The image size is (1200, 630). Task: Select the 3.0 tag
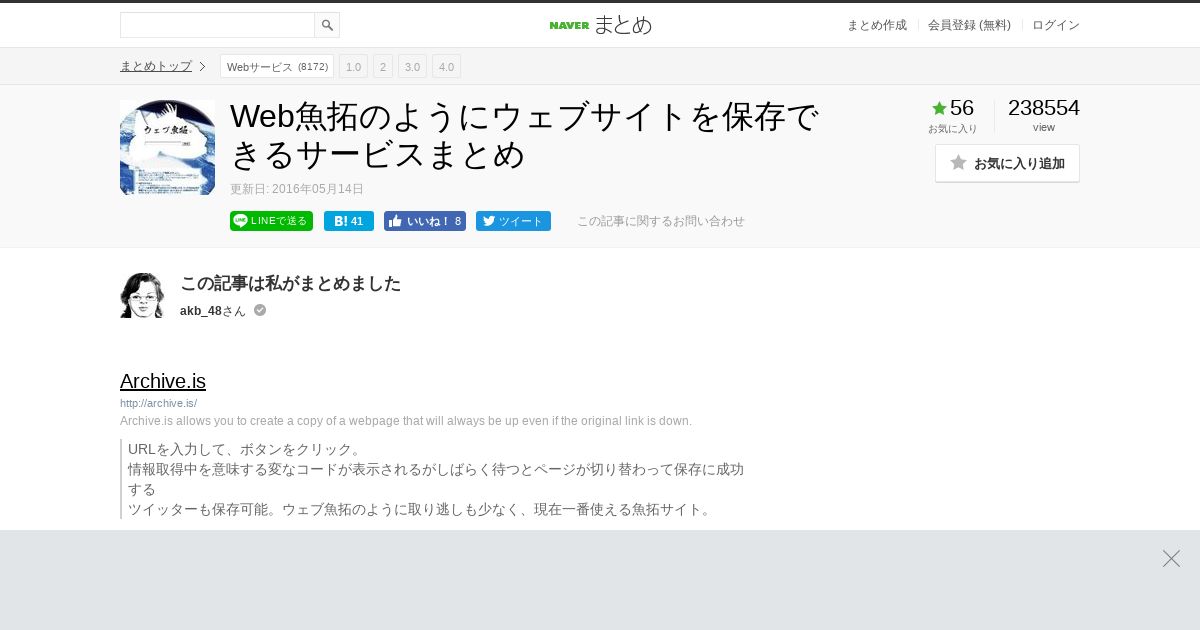coord(412,66)
